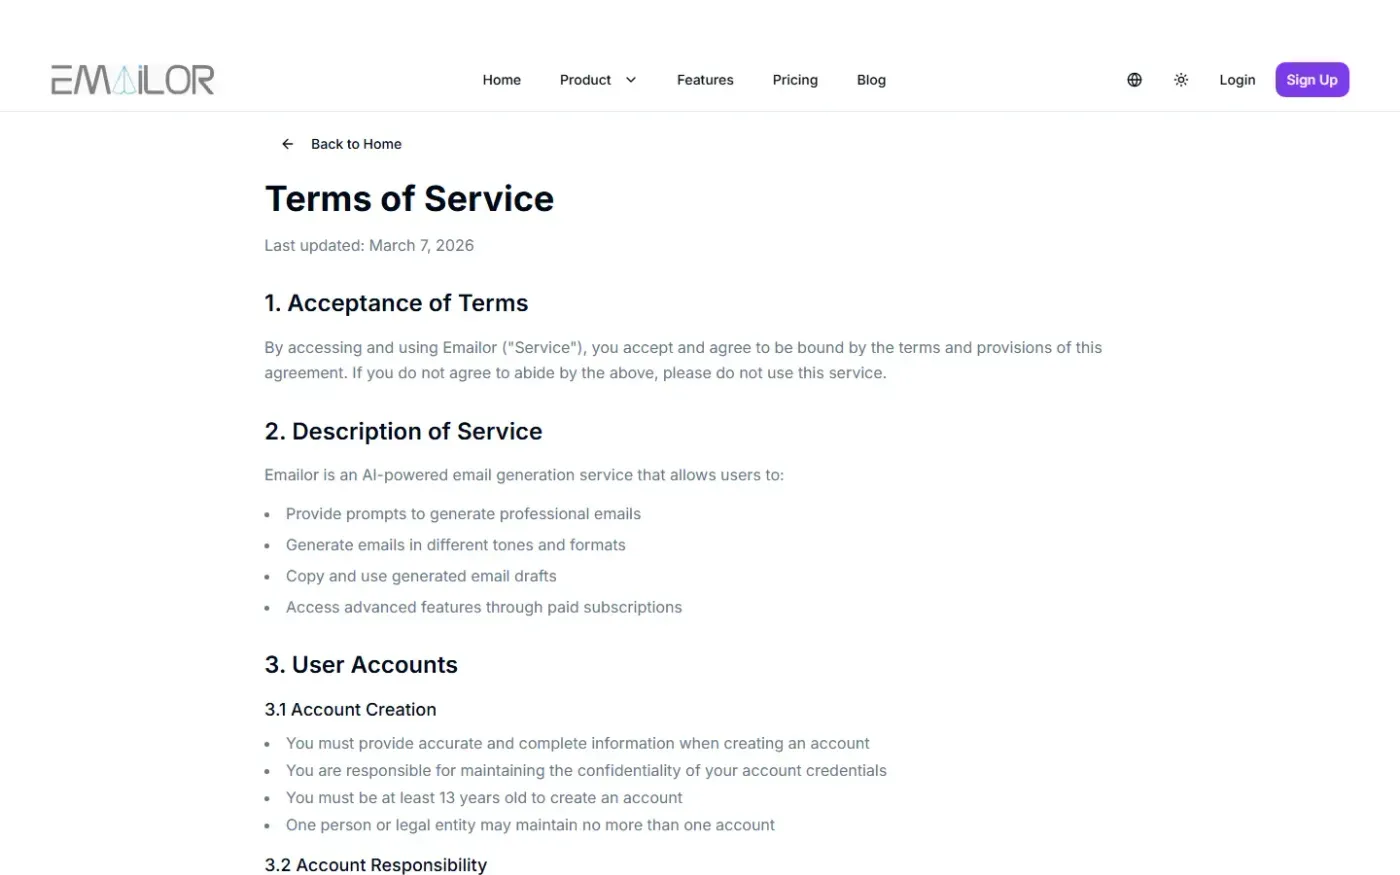
Task: Click the Sign Up button
Action: coord(1312,80)
